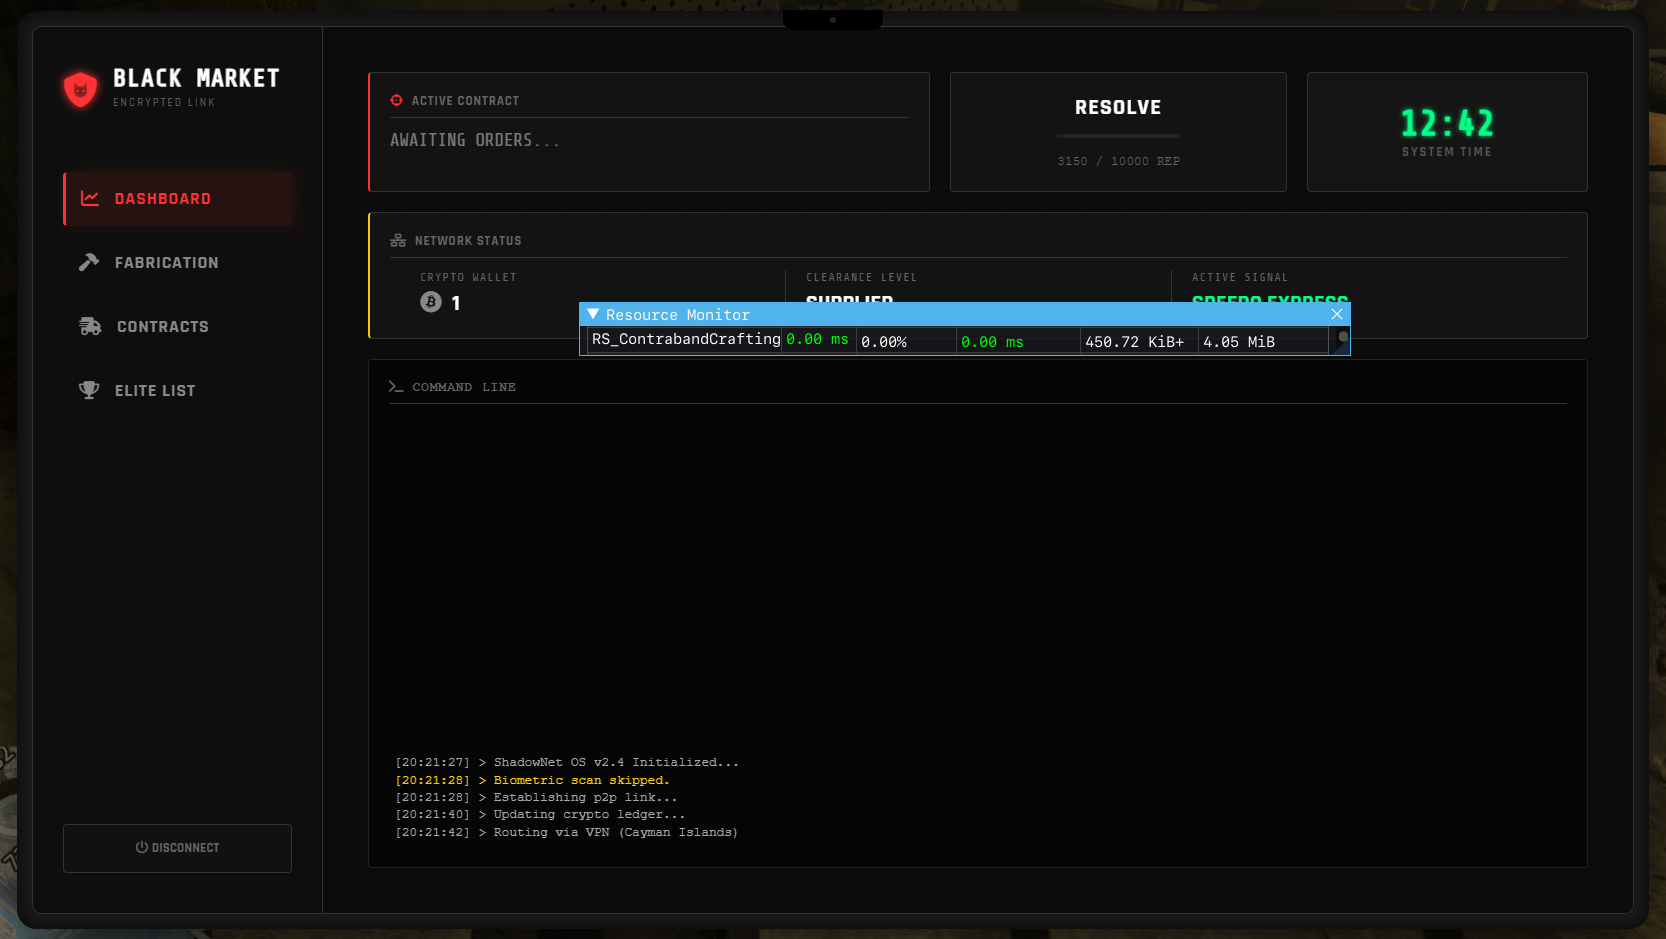Click the Elite List trophy icon
The height and width of the screenshot is (939, 1666).
click(x=89, y=390)
